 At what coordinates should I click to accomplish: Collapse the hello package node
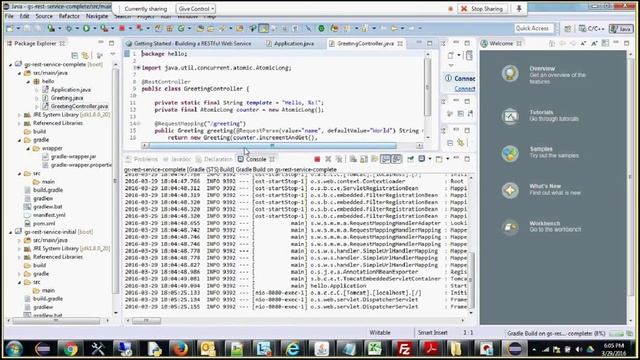(x=28, y=81)
